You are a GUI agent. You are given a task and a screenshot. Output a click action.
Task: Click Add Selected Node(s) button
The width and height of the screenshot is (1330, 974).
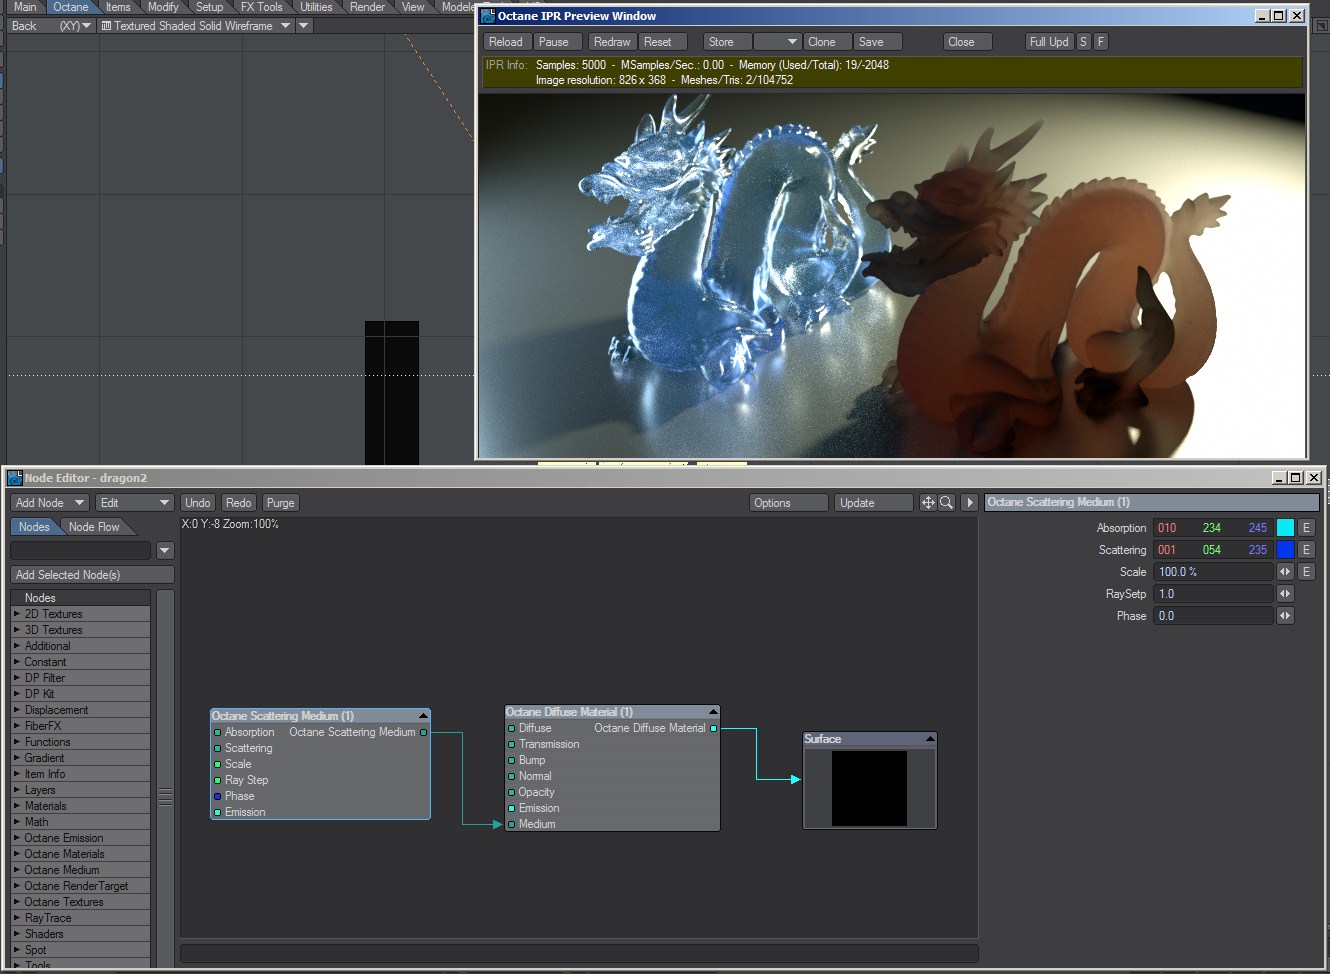92,575
